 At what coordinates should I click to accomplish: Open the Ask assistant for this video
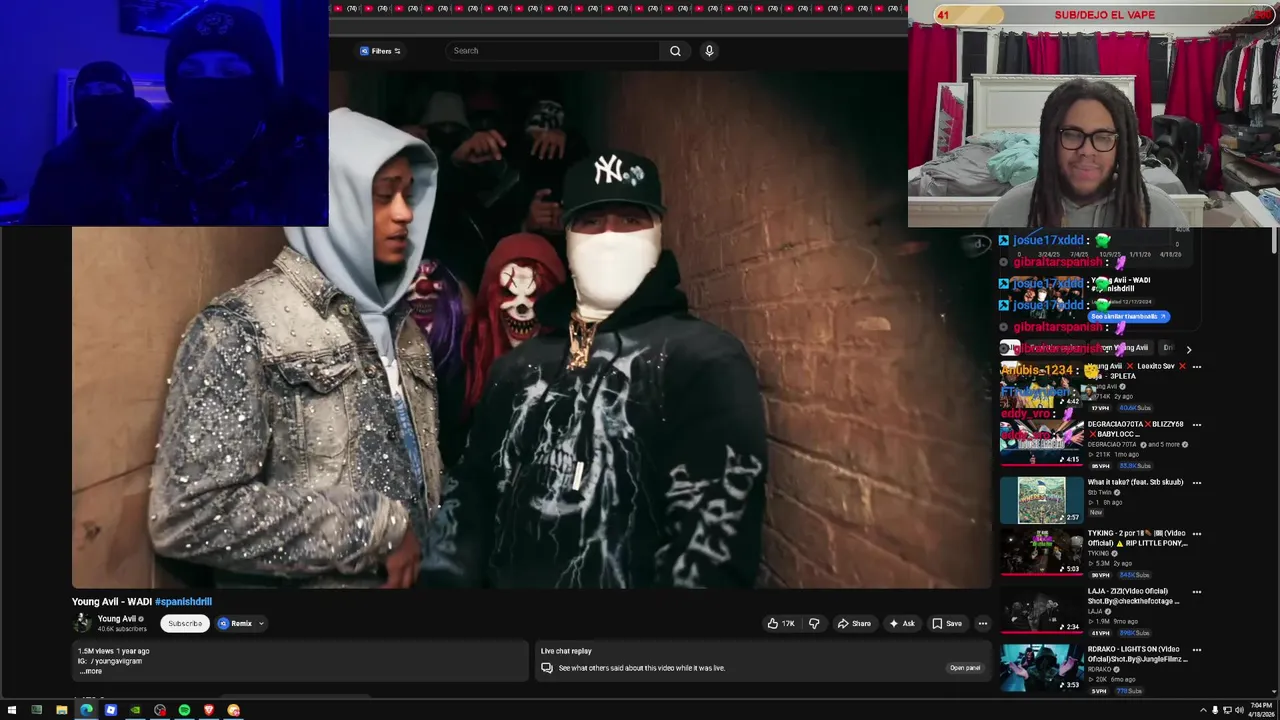(x=901, y=624)
